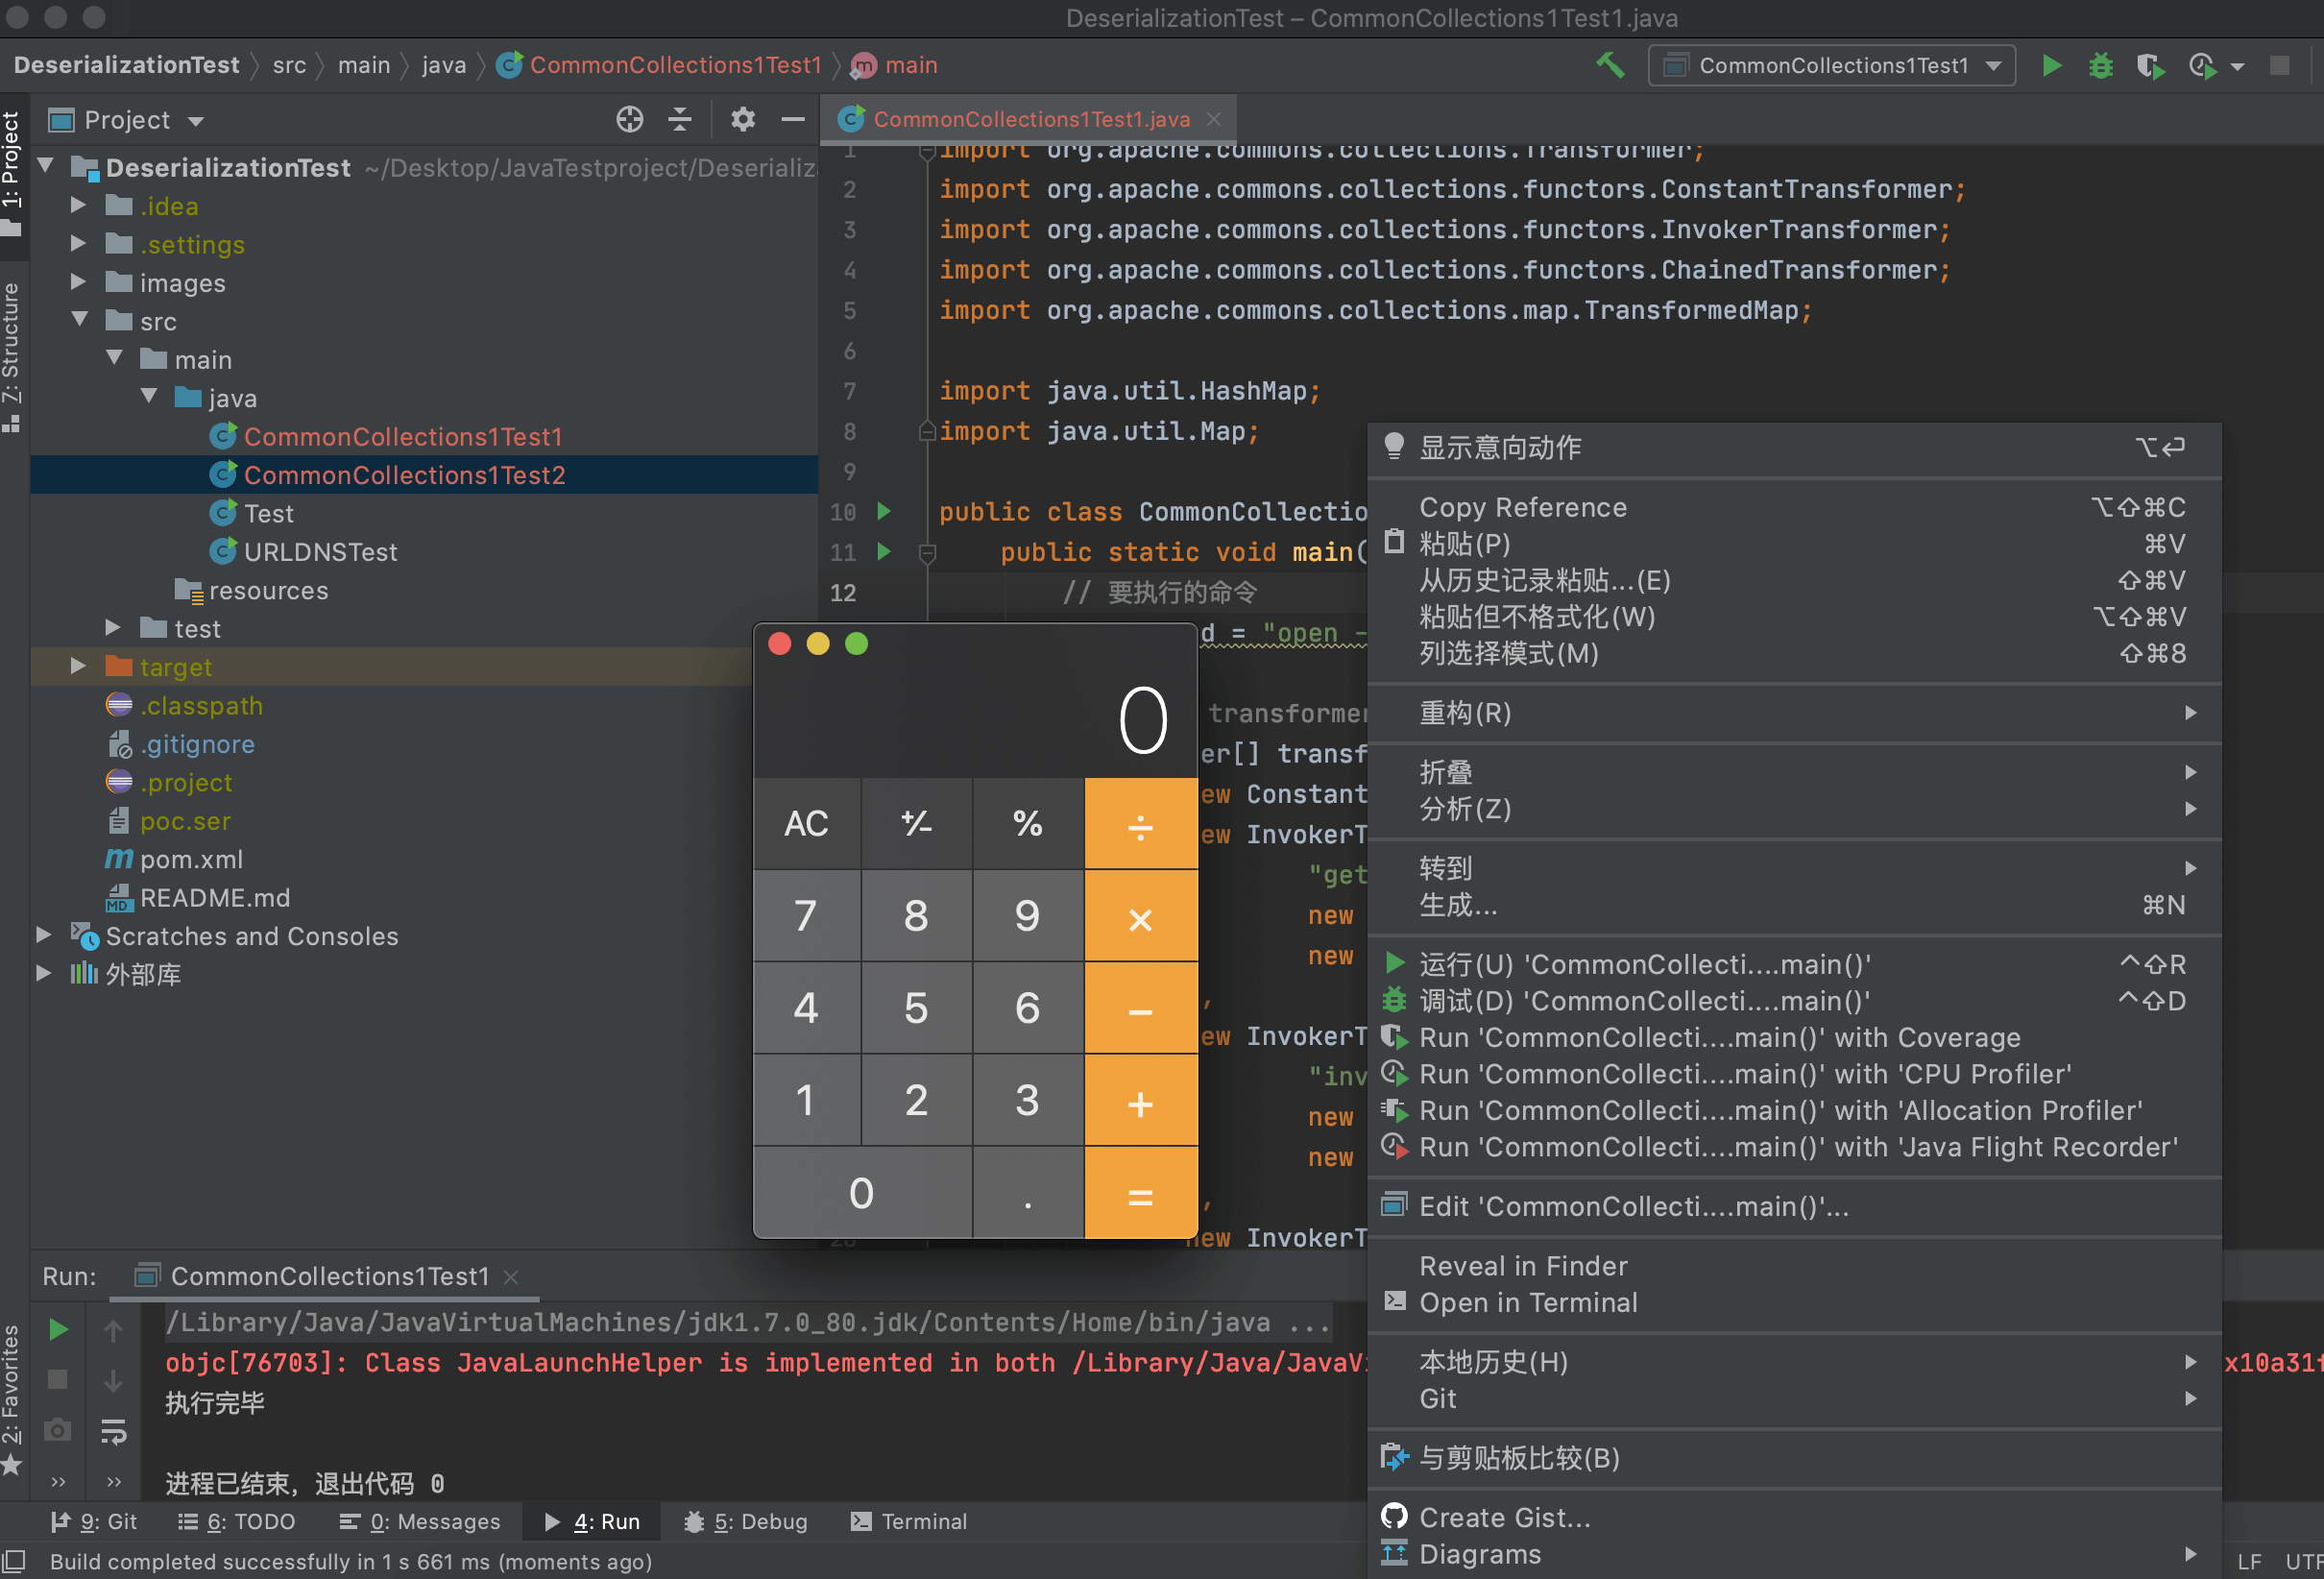Click AC on the Calculator
2324x1579 pixels.
click(x=806, y=824)
